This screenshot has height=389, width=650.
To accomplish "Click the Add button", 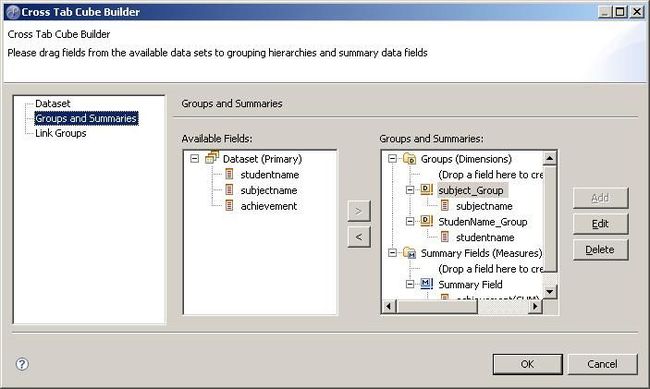I will pyautogui.click(x=600, y=198).
